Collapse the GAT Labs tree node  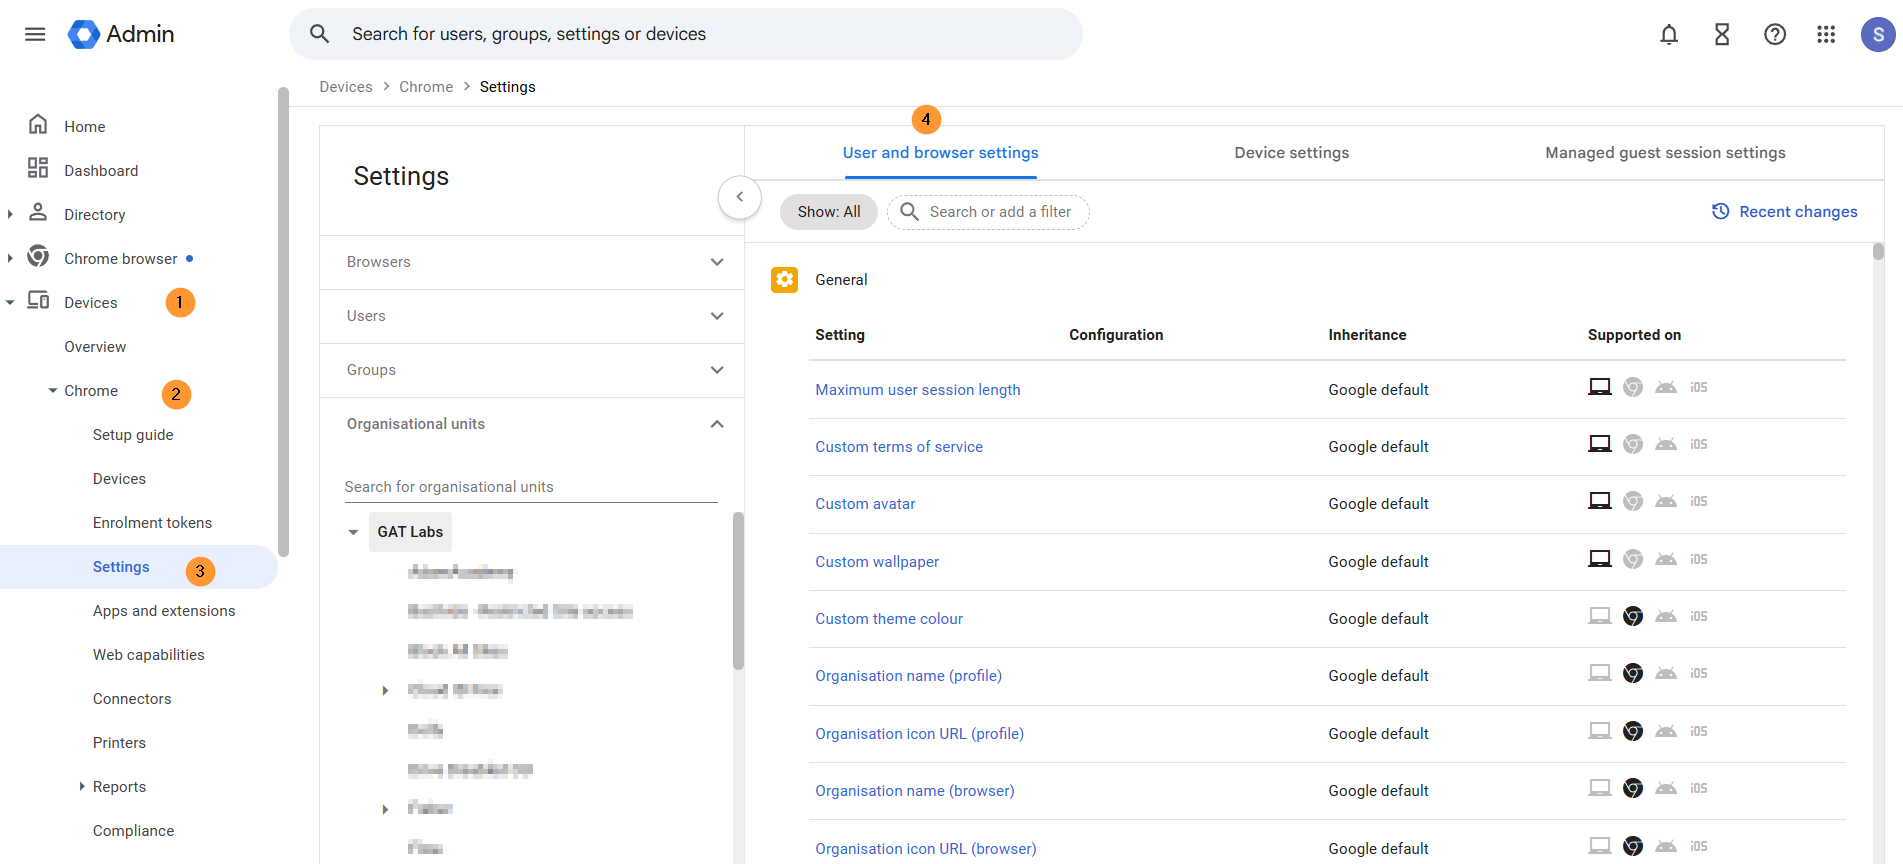pos(353,532)
